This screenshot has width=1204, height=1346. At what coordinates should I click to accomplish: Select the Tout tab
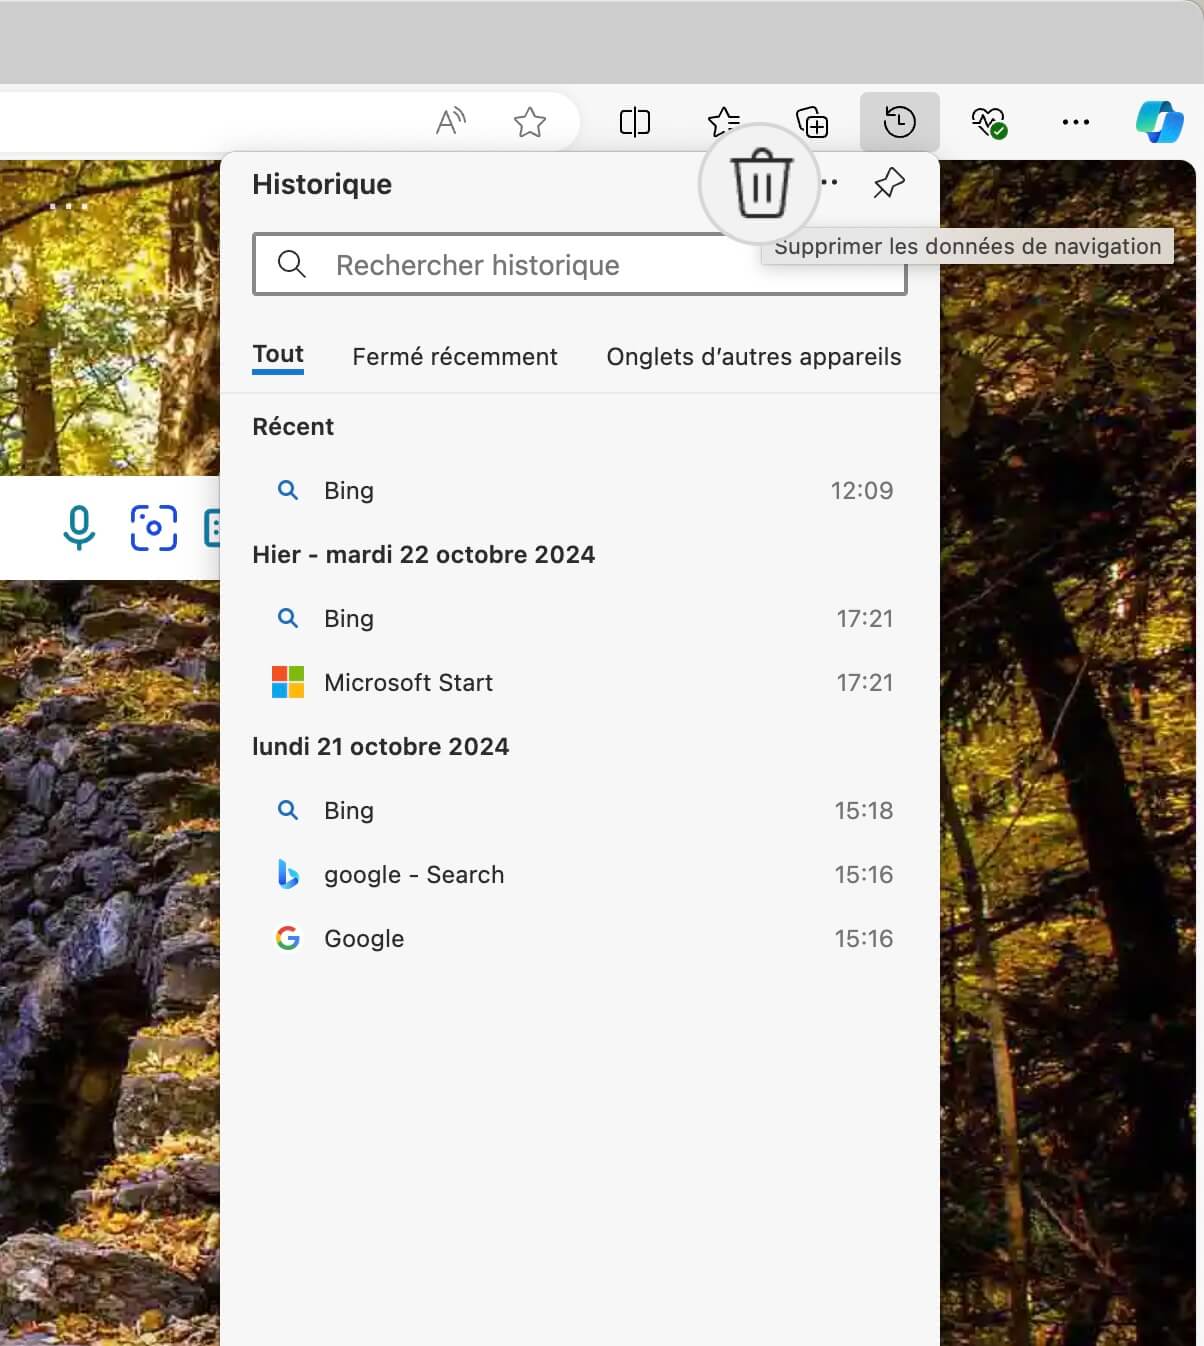pos(278,355)
